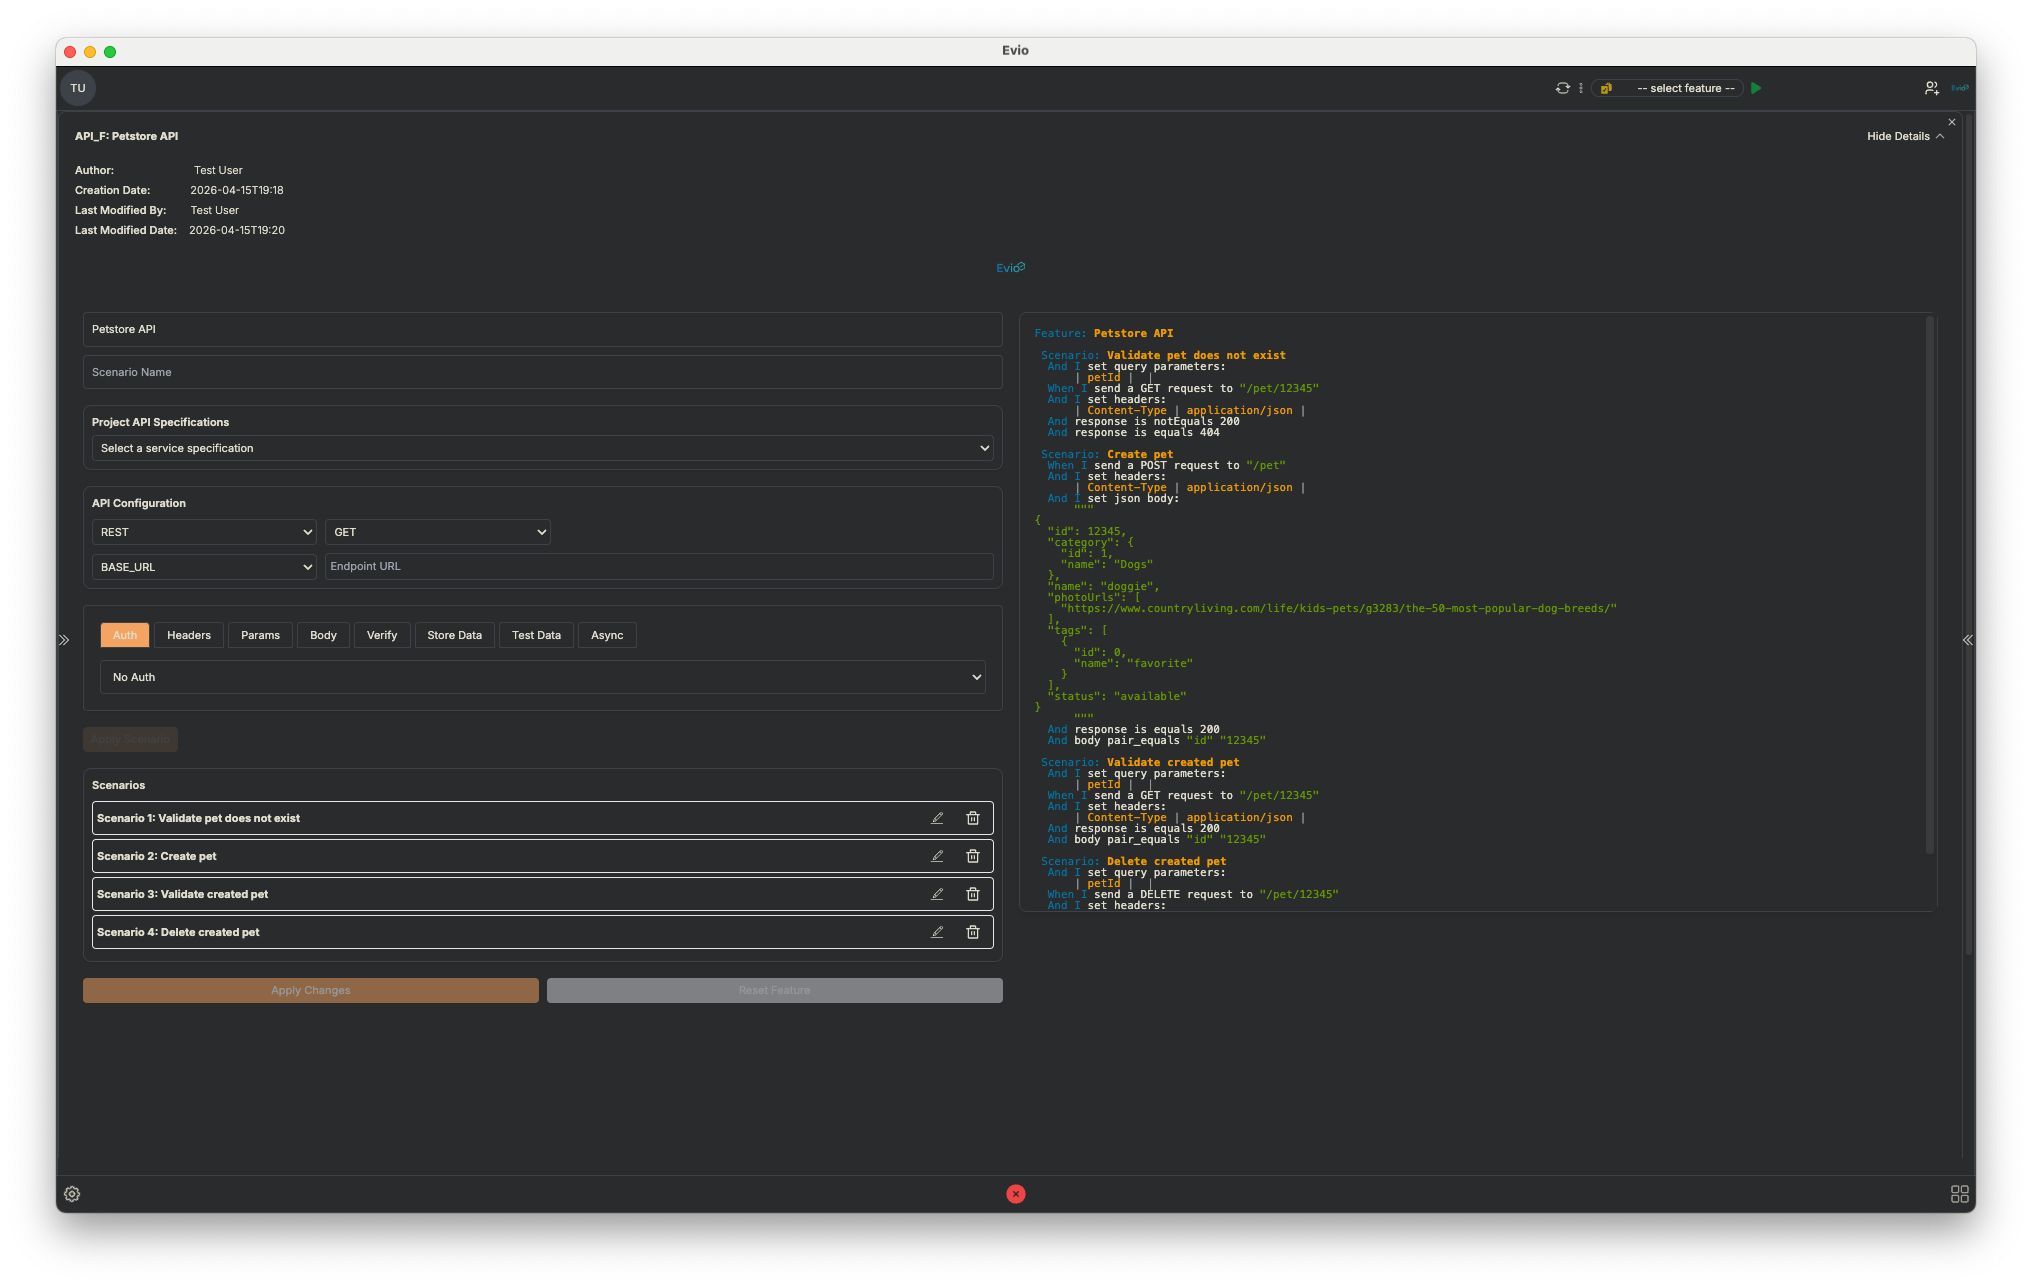
Task: Select Scenario 4: Delete created pet row
Action: click(x=543, y=932)
